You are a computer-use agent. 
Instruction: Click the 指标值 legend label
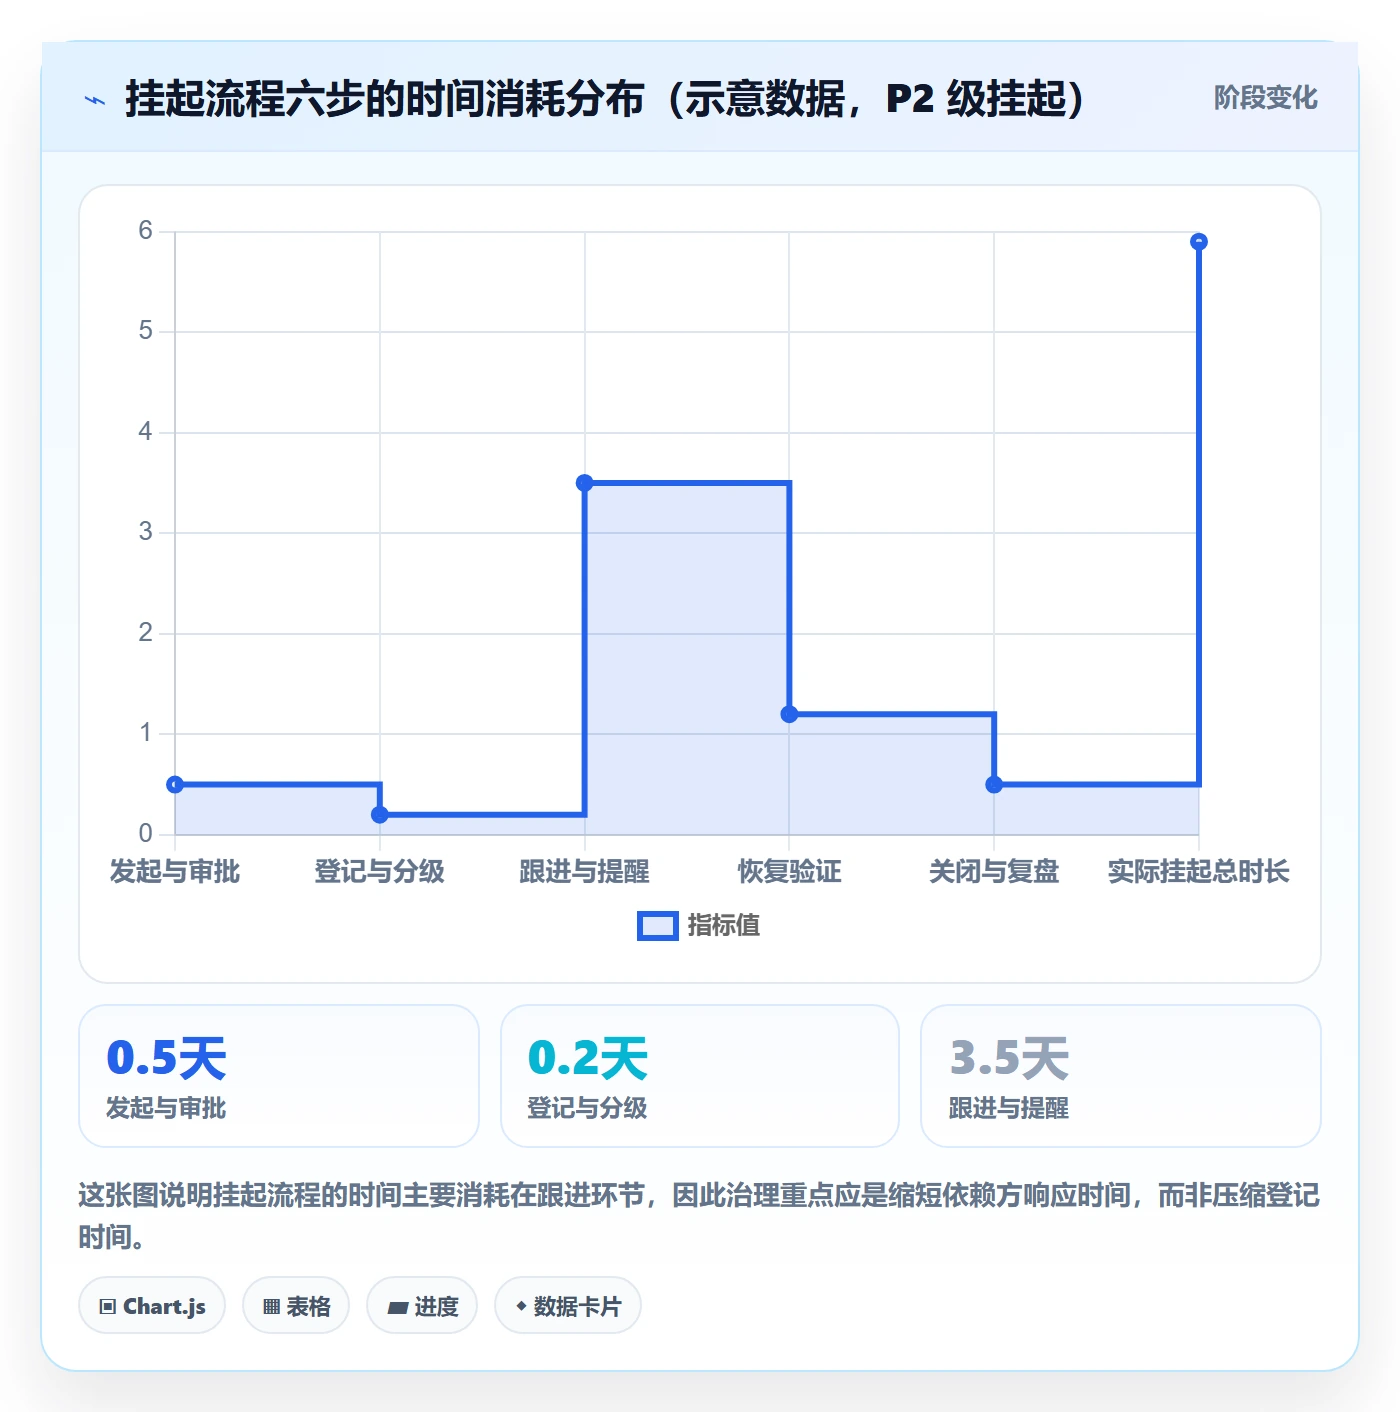(x=724, y=926)
